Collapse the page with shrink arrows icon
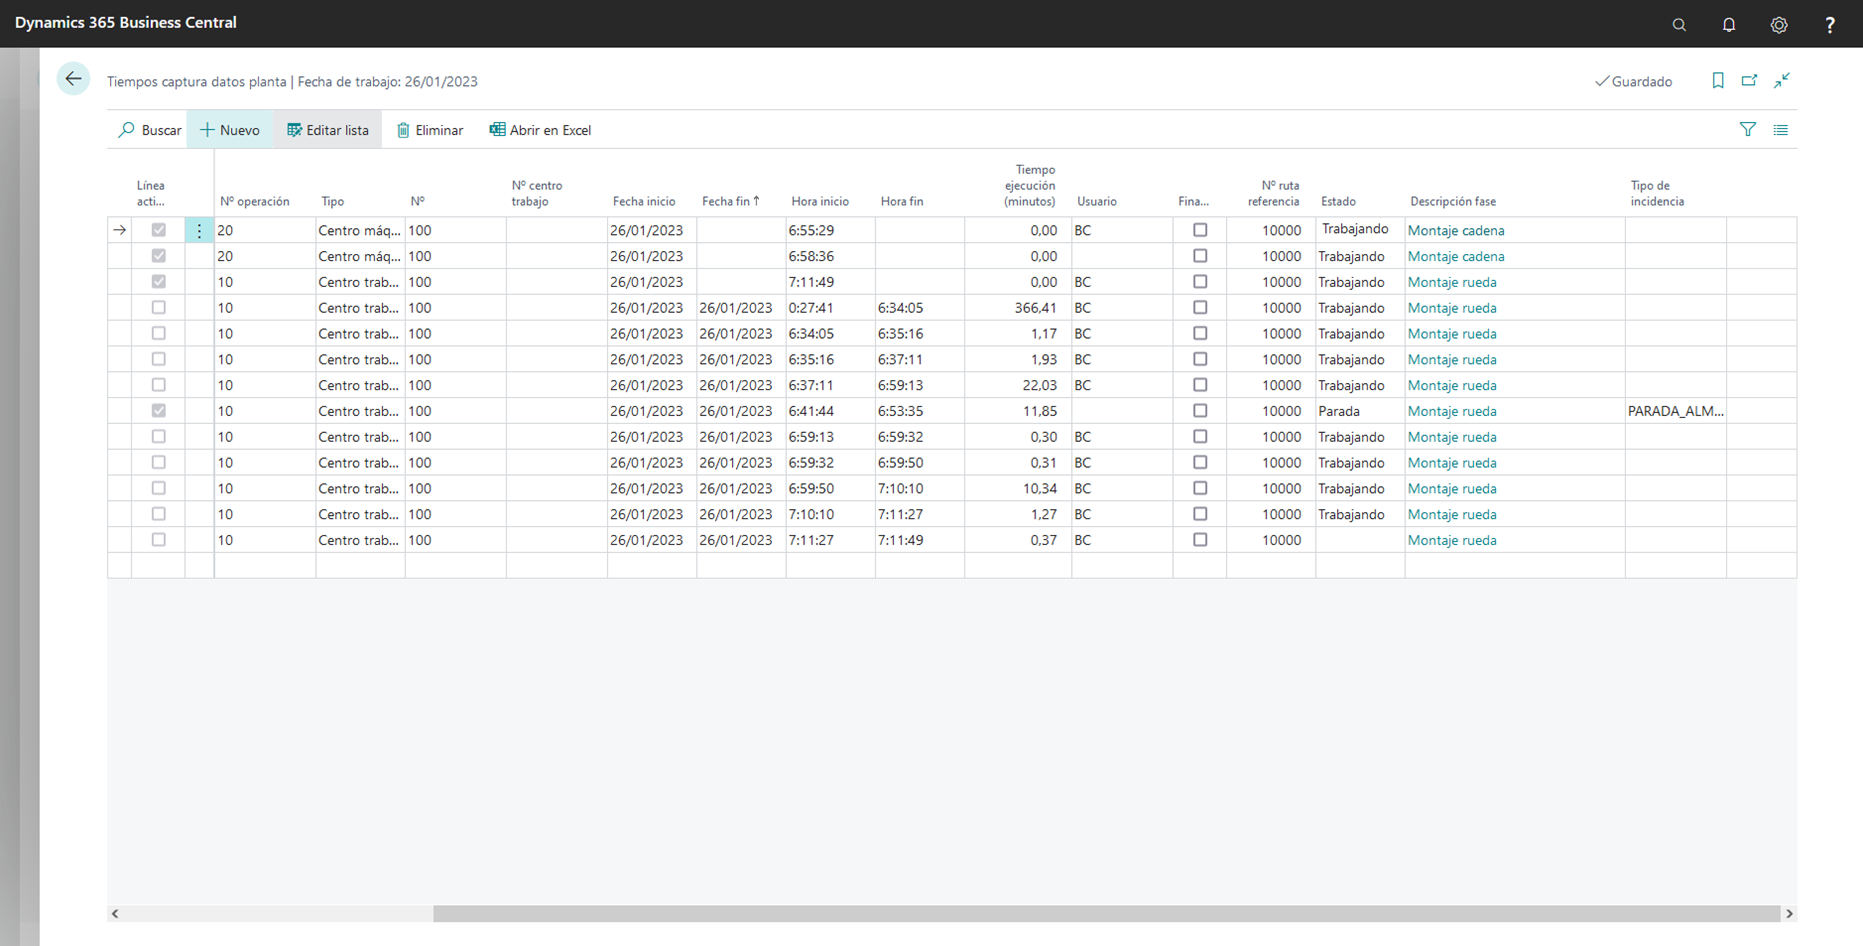 click(x=1782, y=81)
